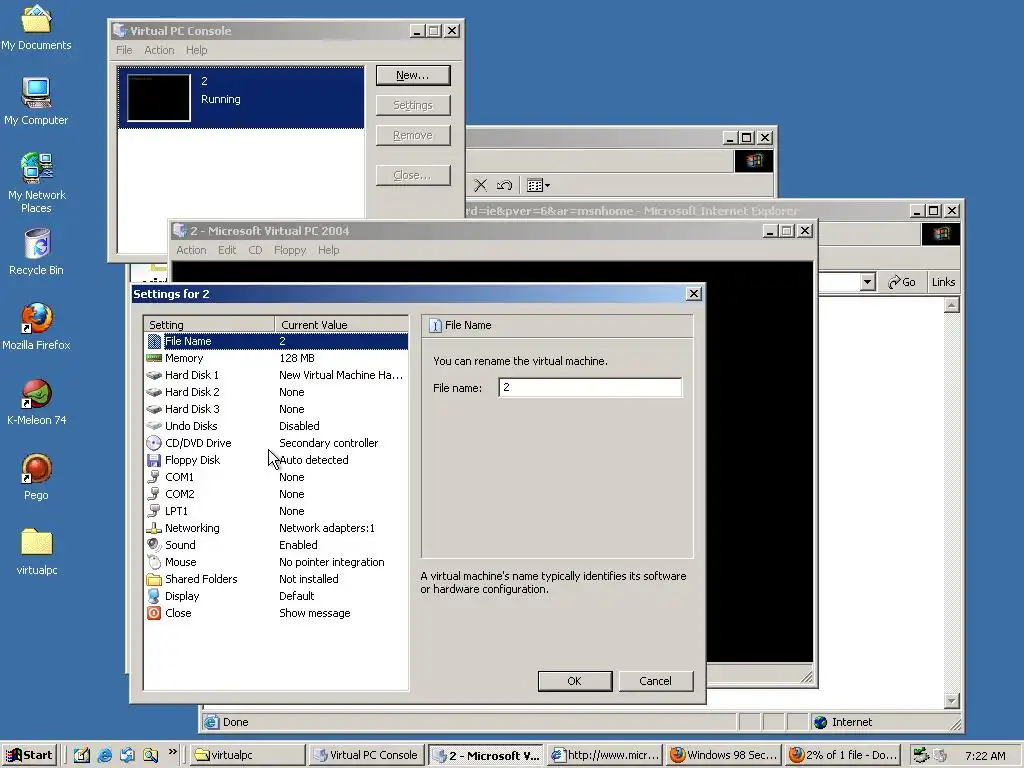Click the Start button
1024x768 pixels.
[29, 755]
